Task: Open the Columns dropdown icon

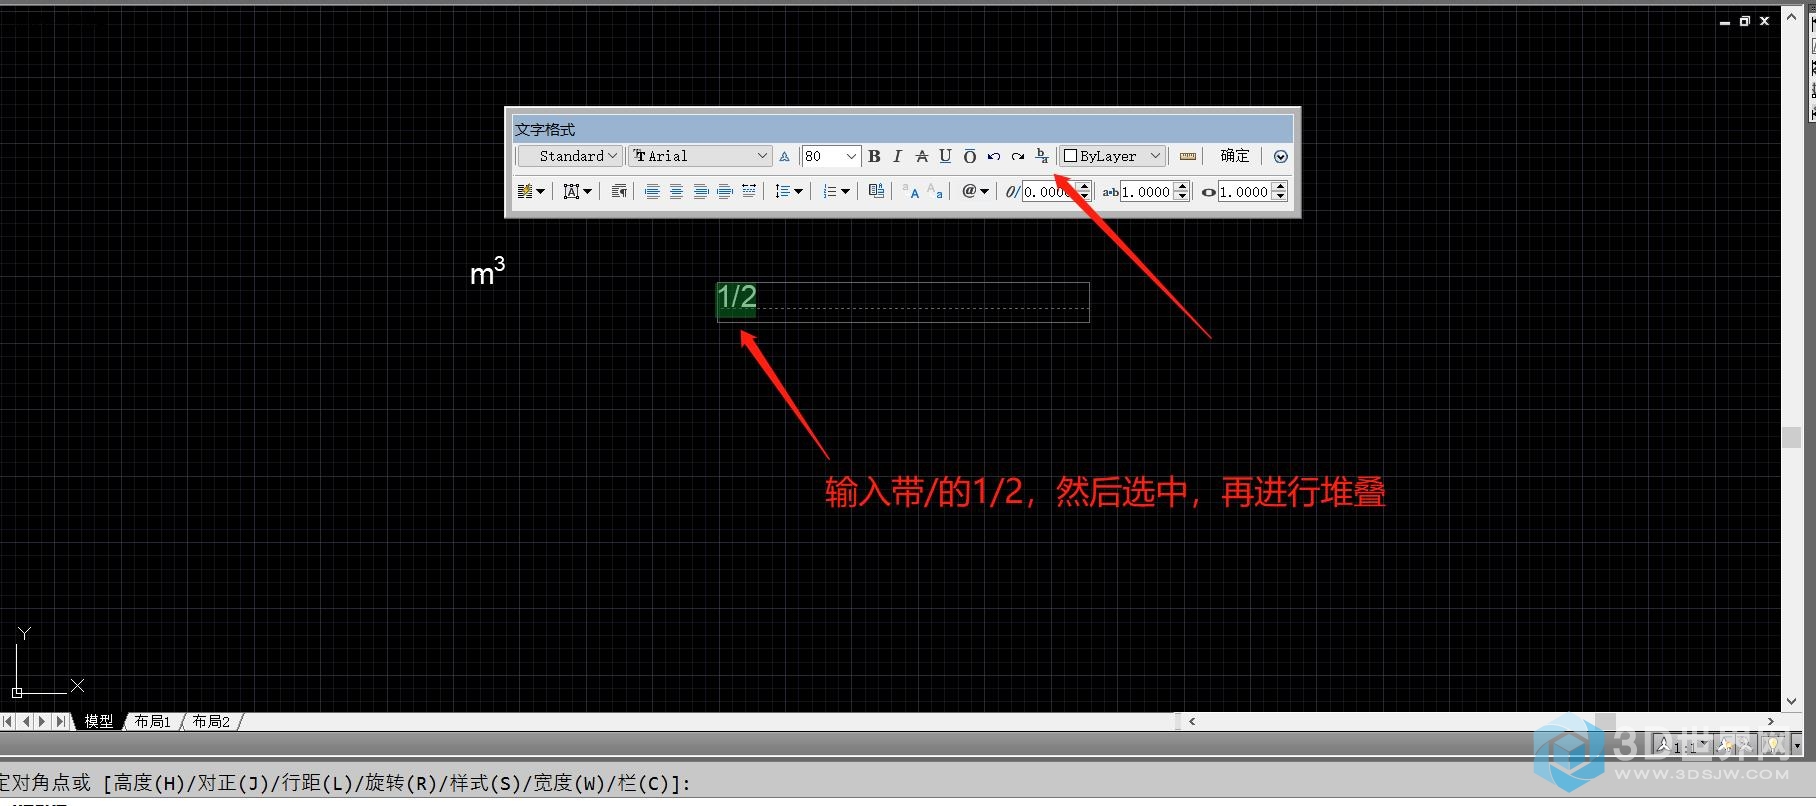Action: click(x=530, y=191)
